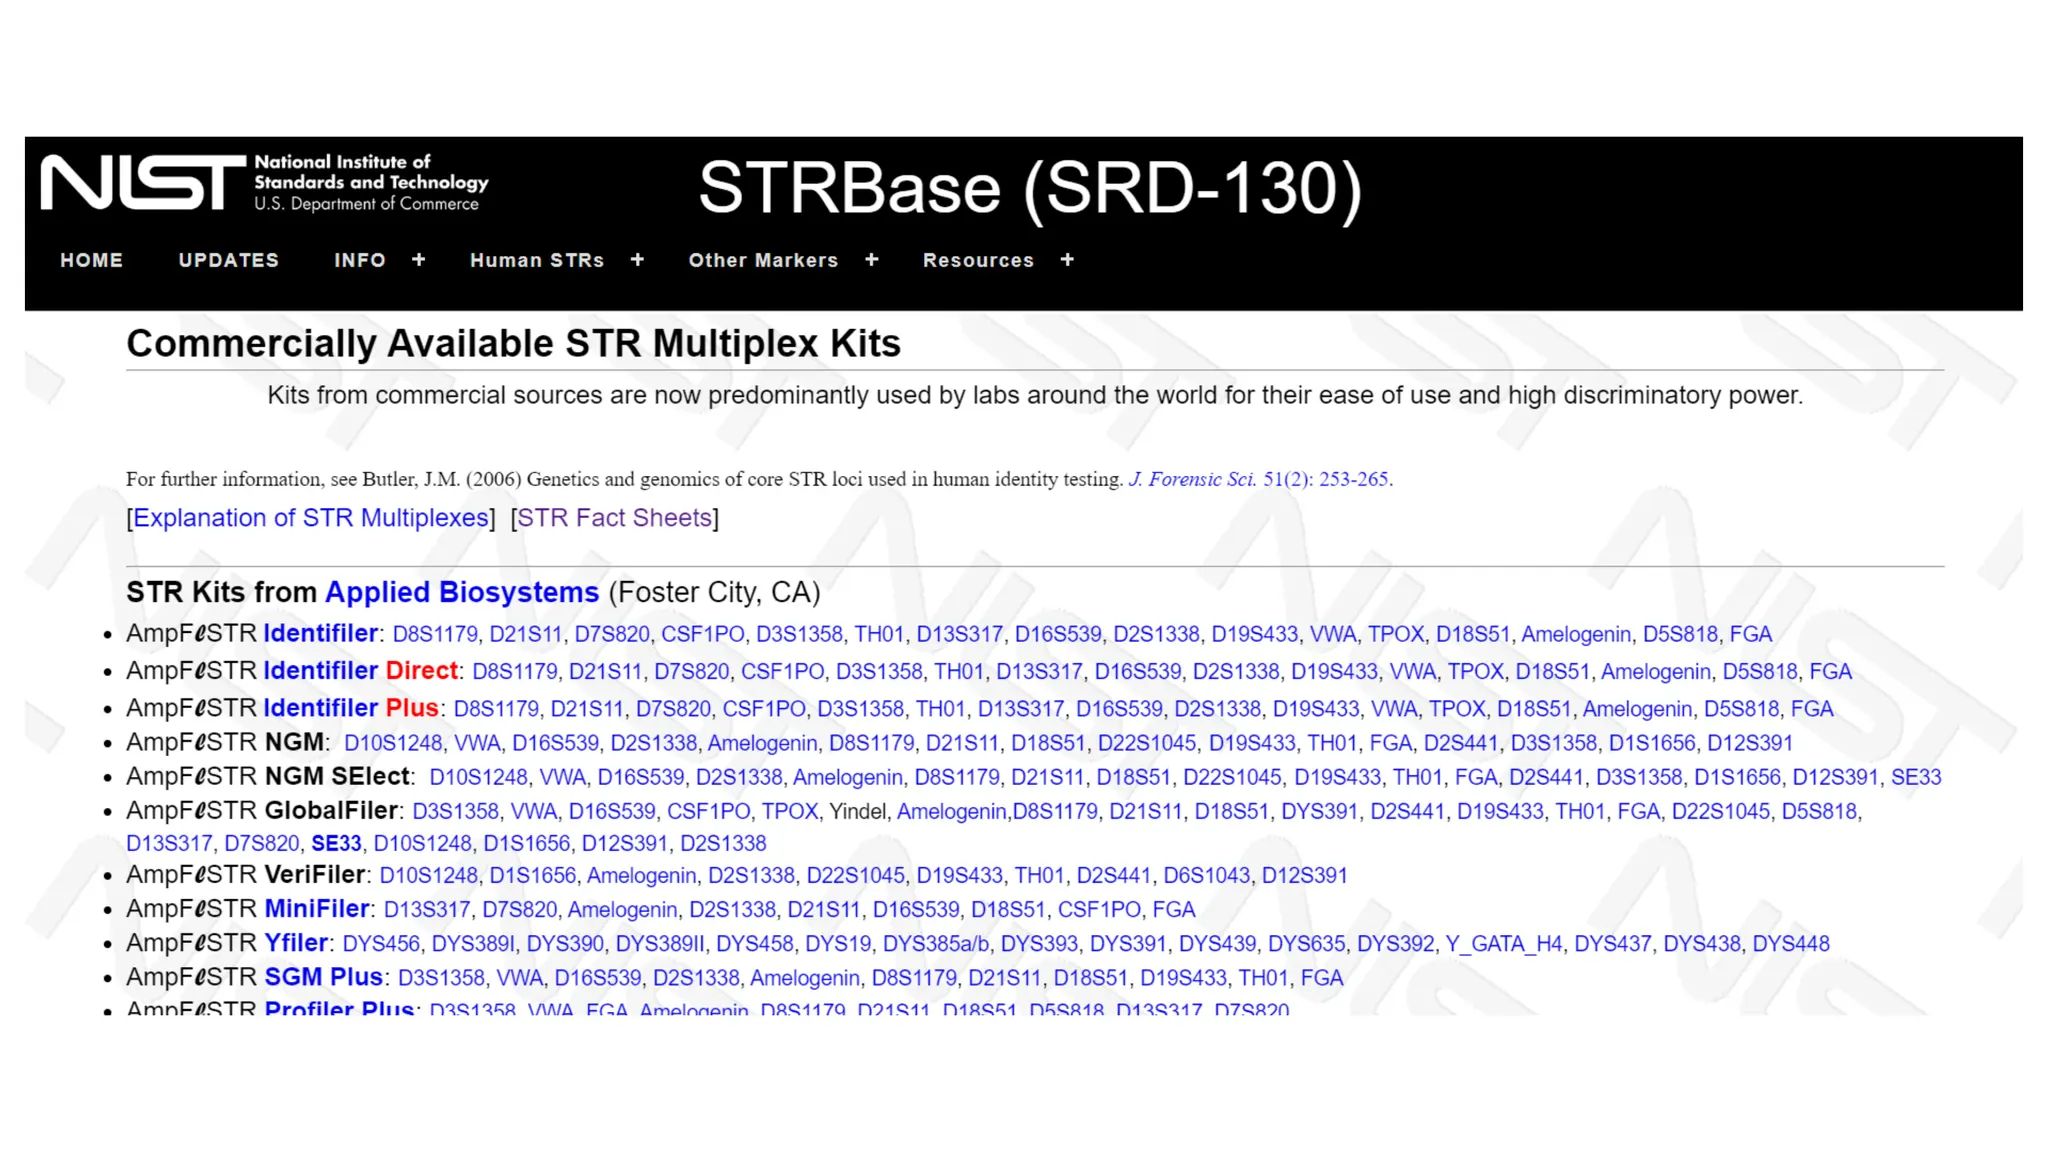The height and width of the screenshot is (1152, 2048).
Task: Click the bold SE33 marker in GlobalFiler
Action: point(336,843)
